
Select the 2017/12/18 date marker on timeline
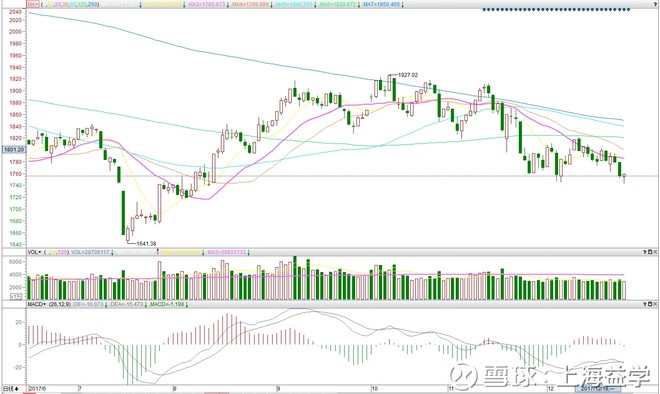(x=598, y=388)
